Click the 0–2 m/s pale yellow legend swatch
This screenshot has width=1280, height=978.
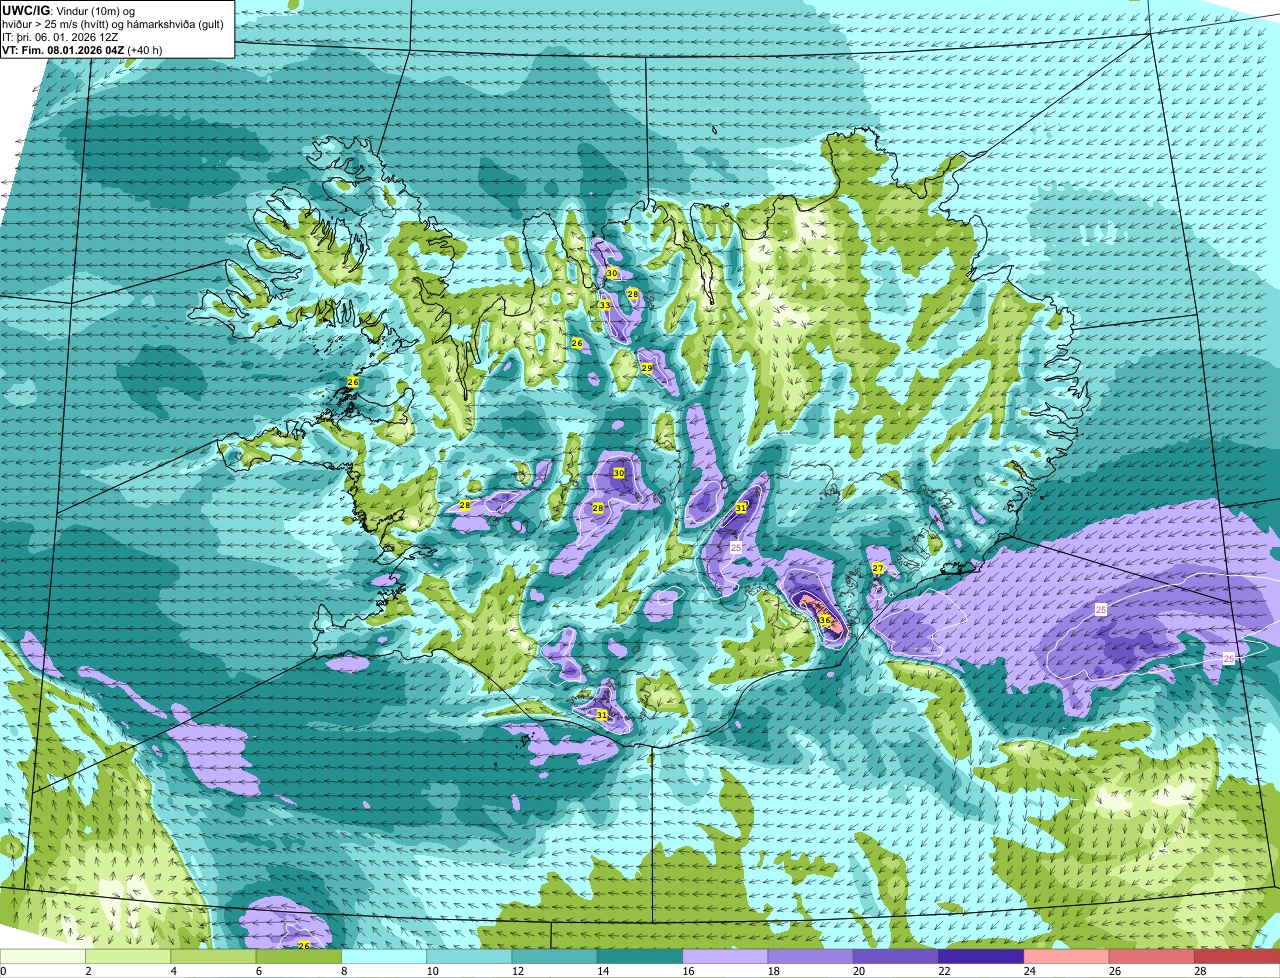pyautogui.click(x=43, y=957)
